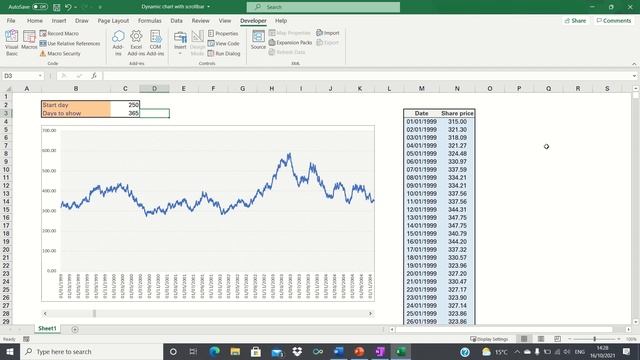Open the notification center icon
Image resolution: width=640 pixels, height=360 pixels.
[627, 351]
